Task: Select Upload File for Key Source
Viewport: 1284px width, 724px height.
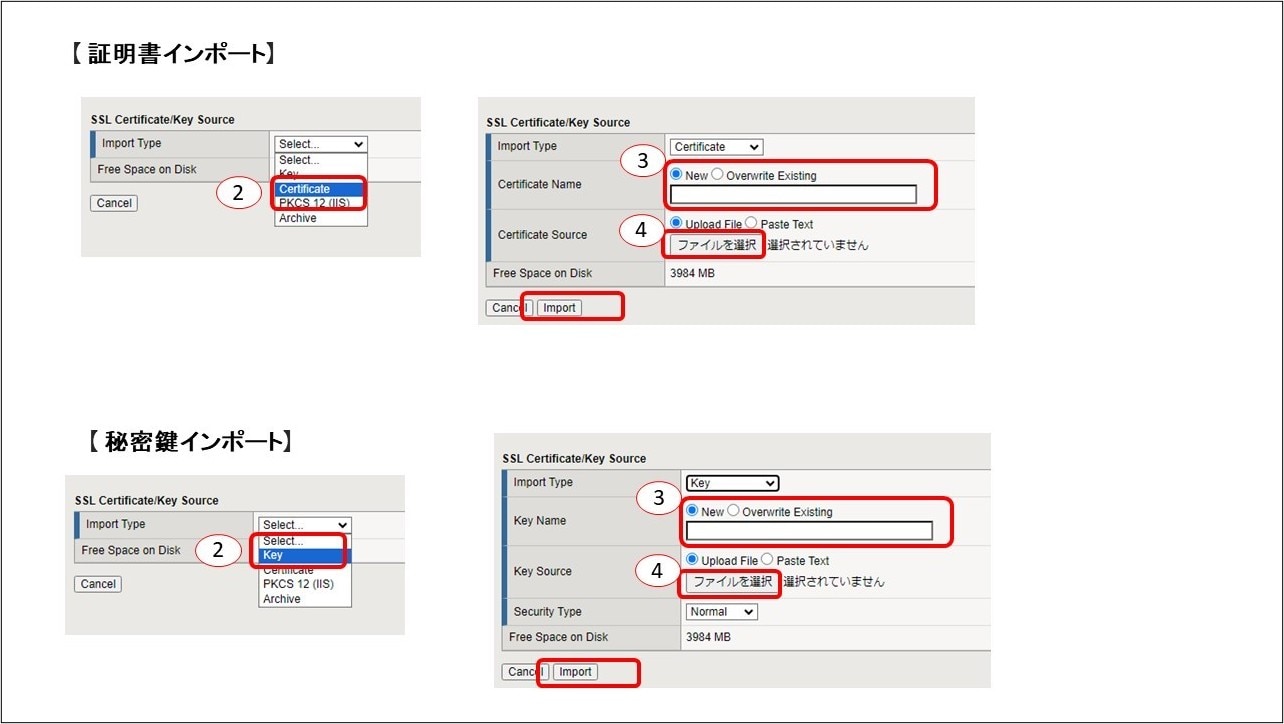Action: coord(693,560)
